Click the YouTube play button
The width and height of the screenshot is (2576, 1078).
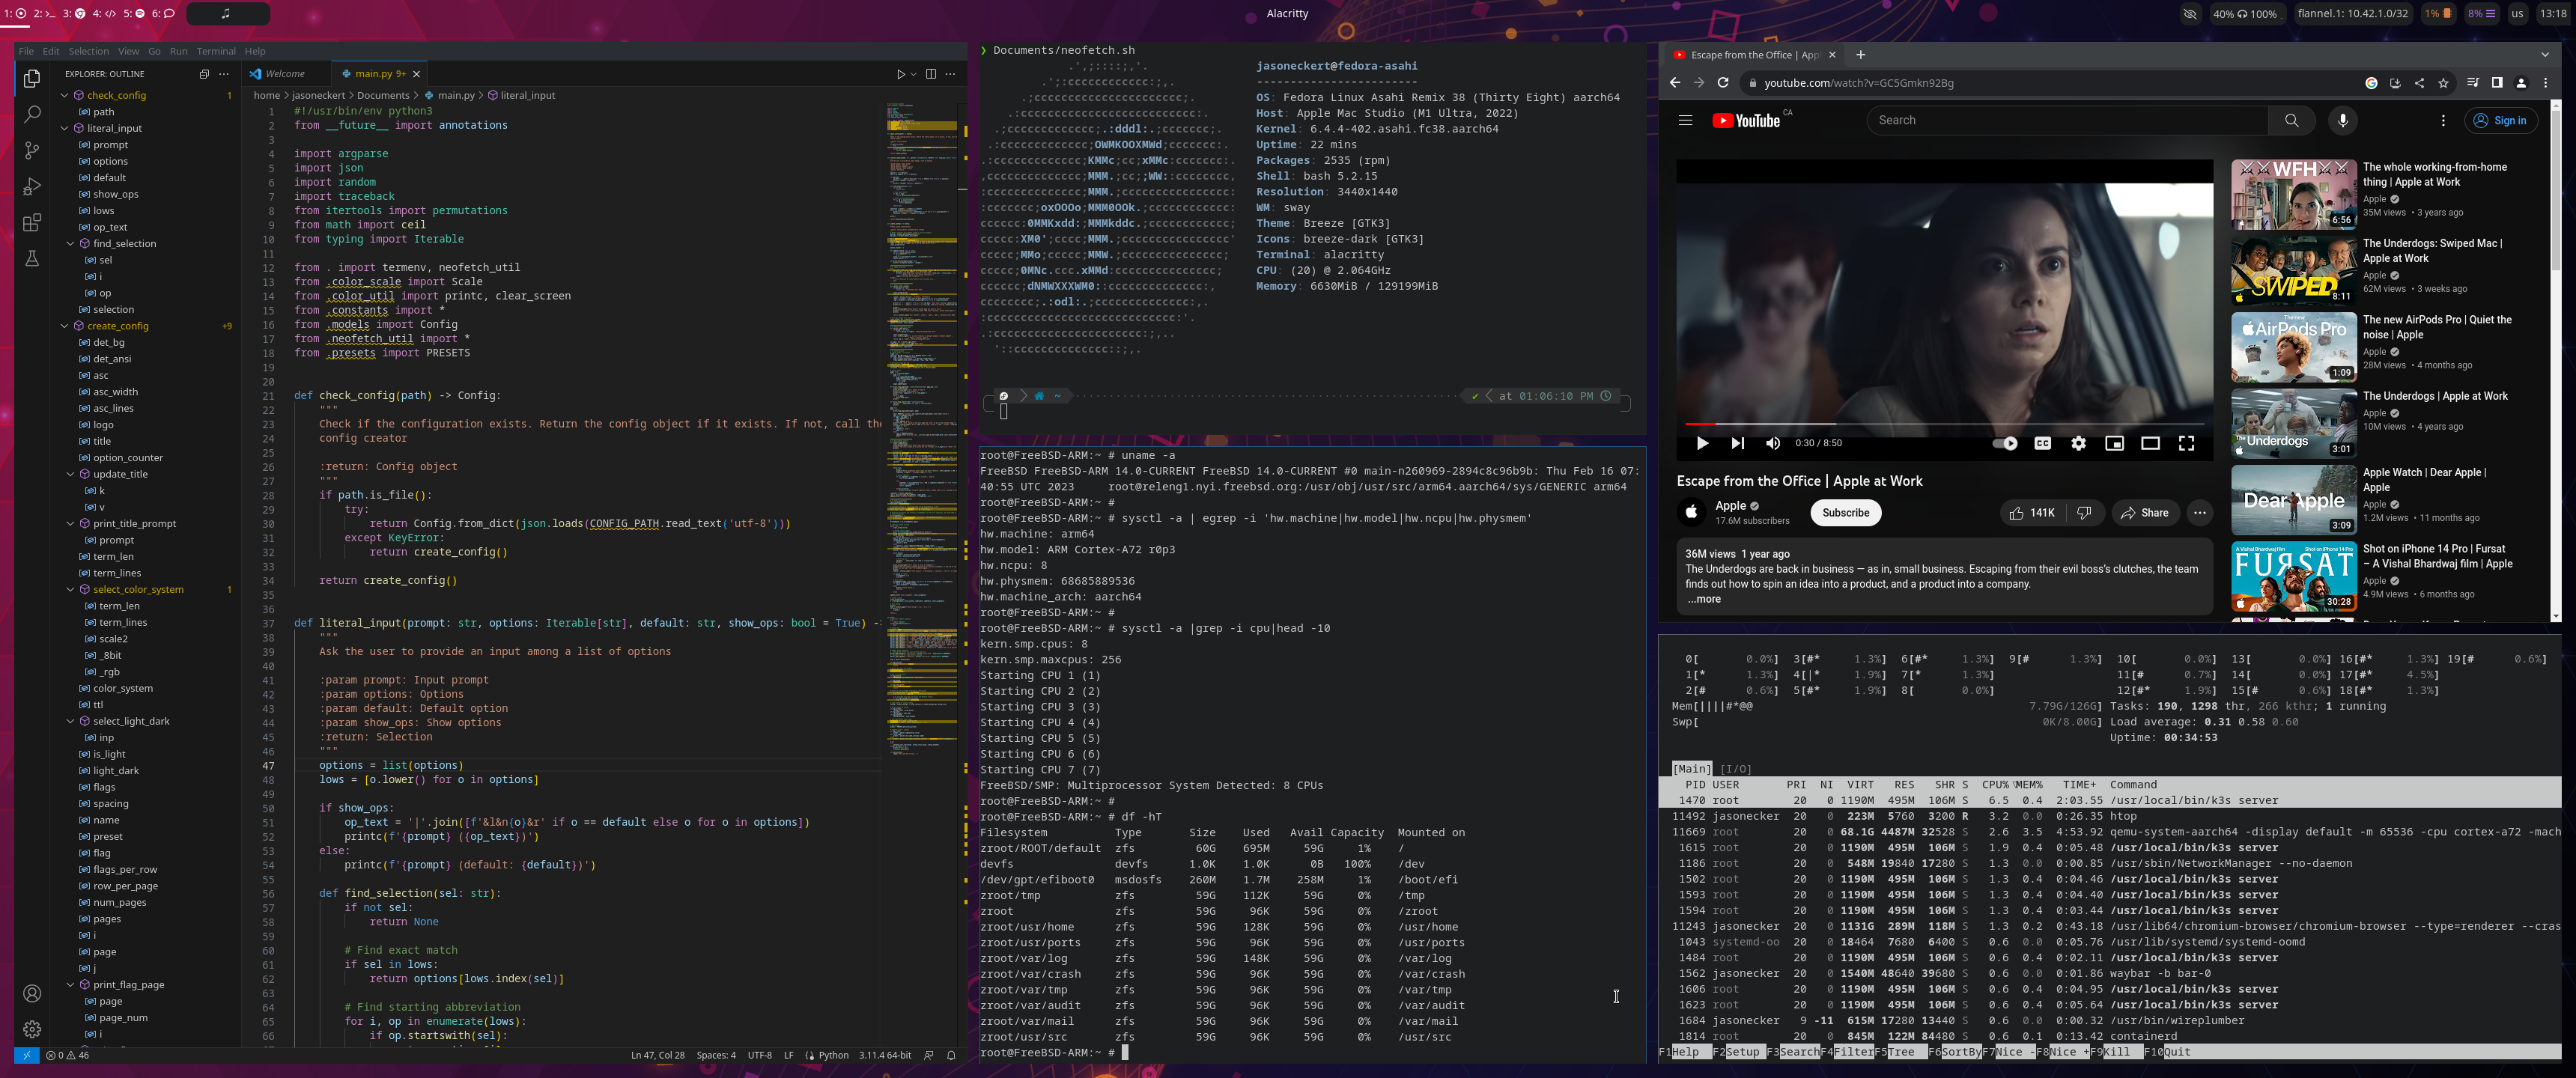tap(1702, 444)
